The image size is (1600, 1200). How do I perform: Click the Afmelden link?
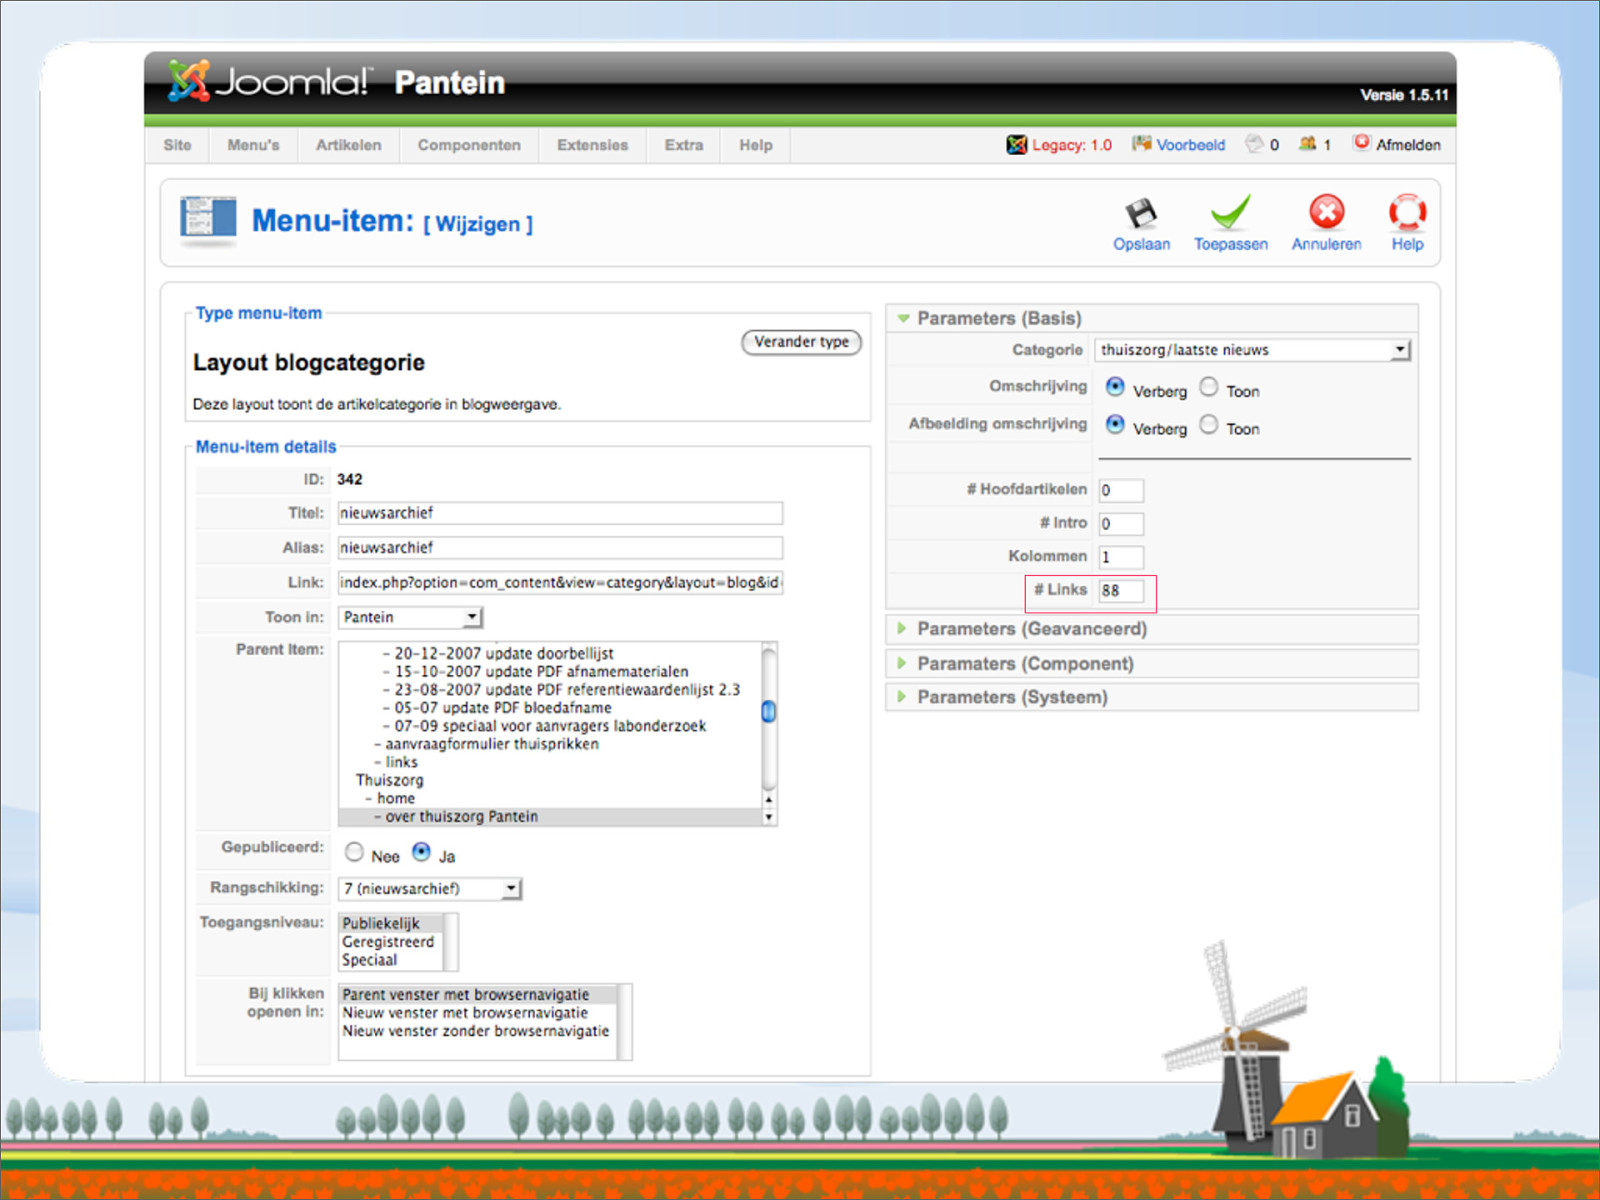1408,145
